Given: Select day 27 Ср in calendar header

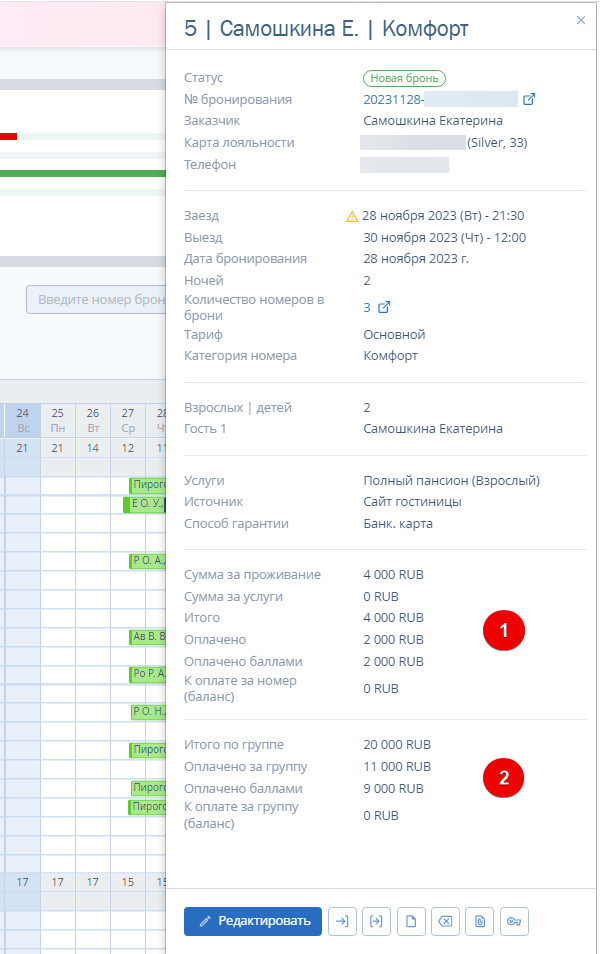Looking at the screenshot, I should tap(128, 420).
